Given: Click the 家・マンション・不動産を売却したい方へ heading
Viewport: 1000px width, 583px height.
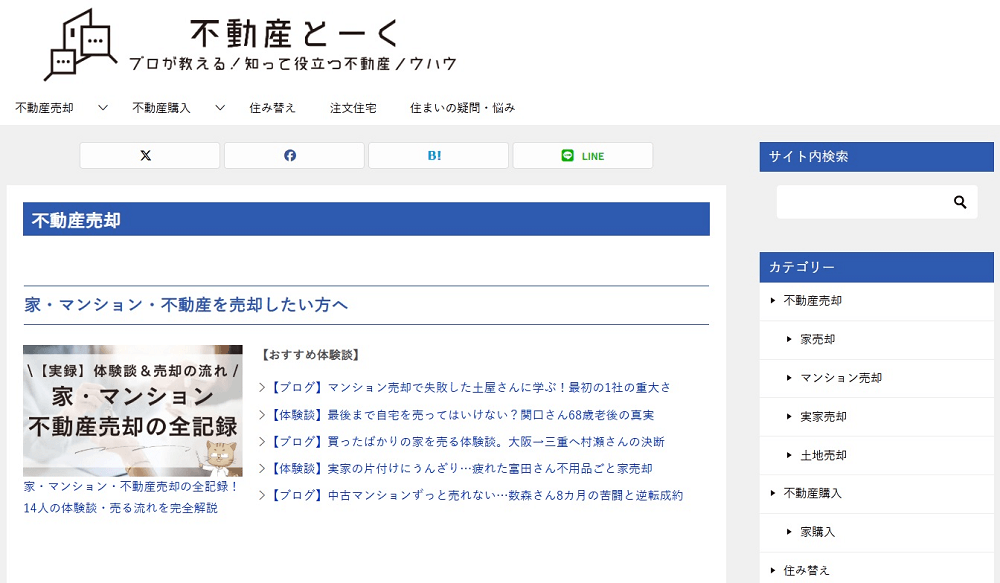Looking at the screenshot, I should [186, 305].
